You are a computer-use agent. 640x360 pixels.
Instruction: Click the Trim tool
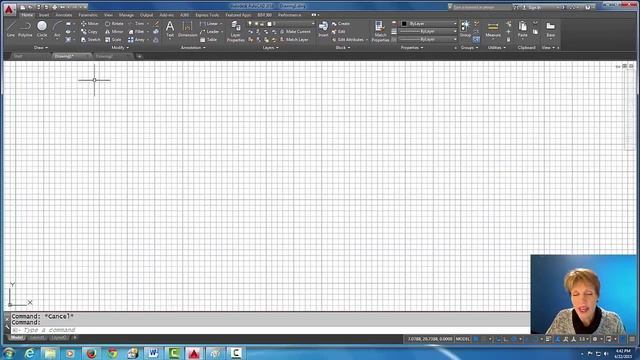[x=137, y=24]
